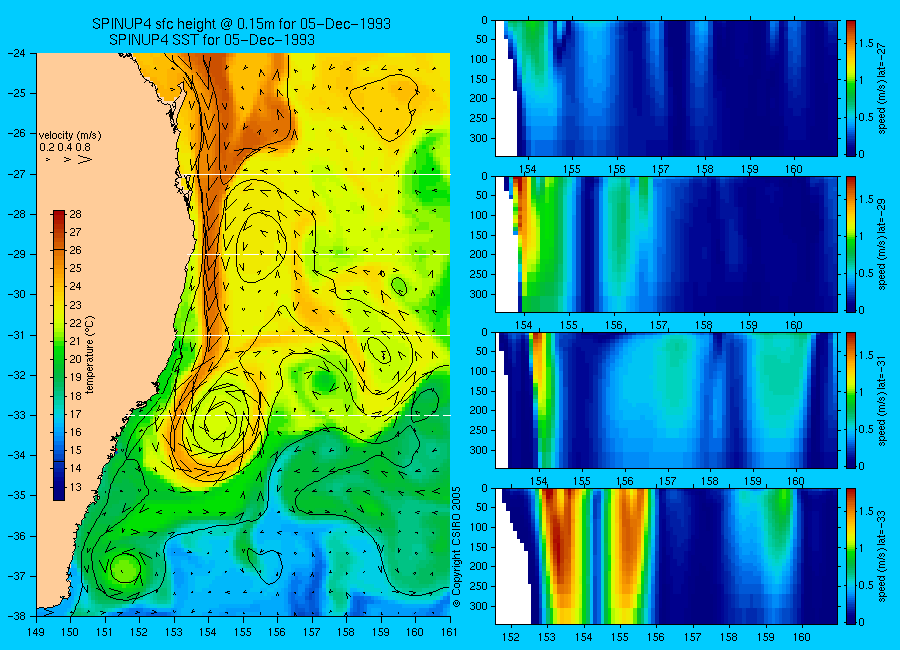Click the '-27' latitude label on map axis
This screenshot has width=900, height=650.
pos(16,175)
